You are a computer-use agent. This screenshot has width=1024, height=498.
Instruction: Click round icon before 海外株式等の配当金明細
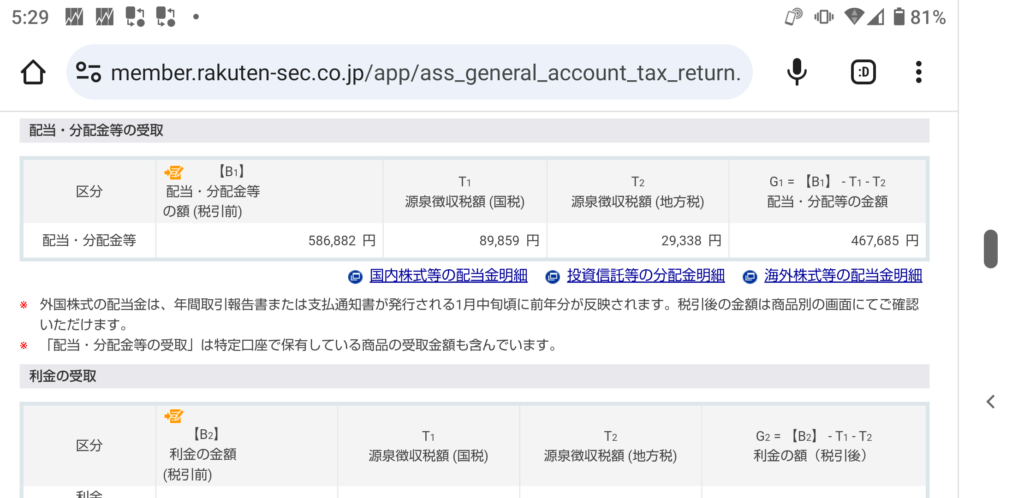click(x=748, y=276)
